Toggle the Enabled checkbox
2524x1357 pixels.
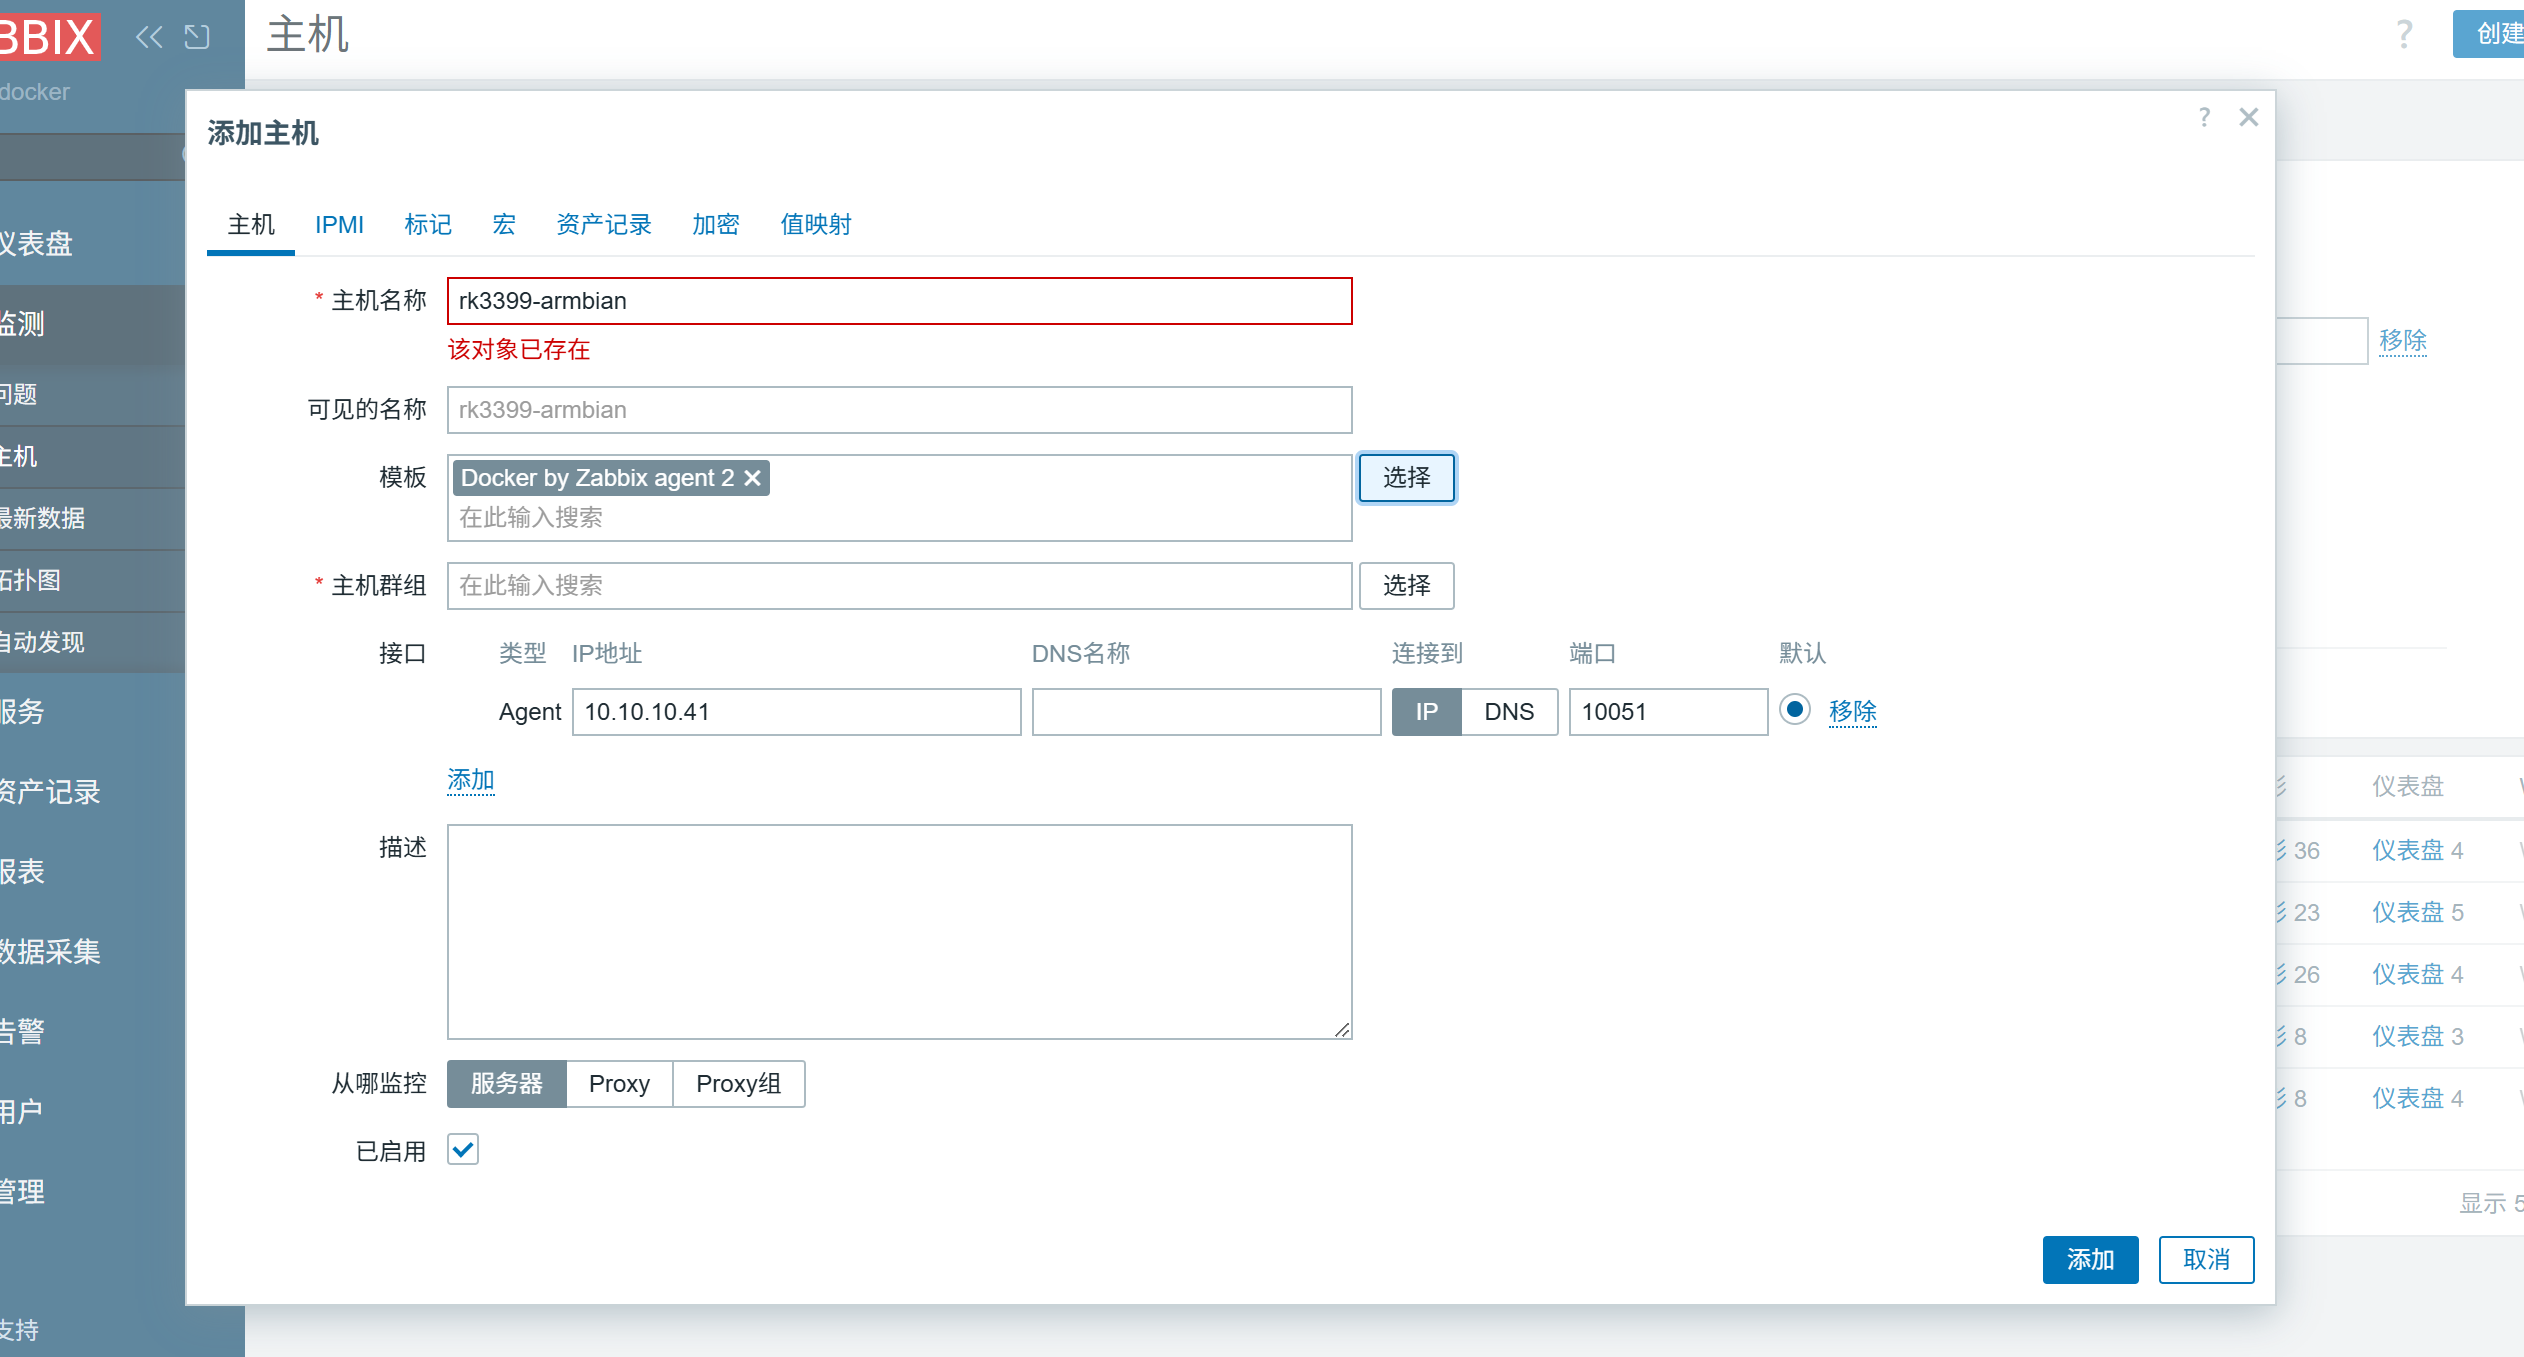463,1150
